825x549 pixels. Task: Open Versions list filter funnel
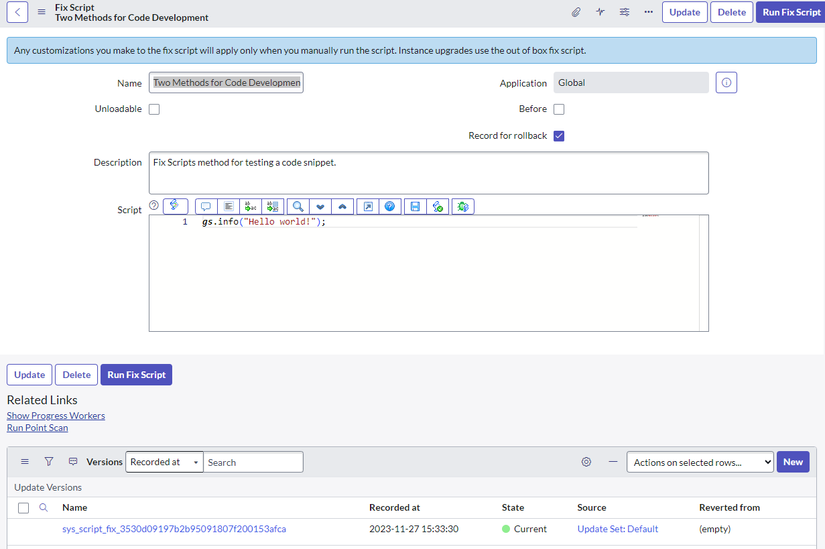(x=49, y=462)
